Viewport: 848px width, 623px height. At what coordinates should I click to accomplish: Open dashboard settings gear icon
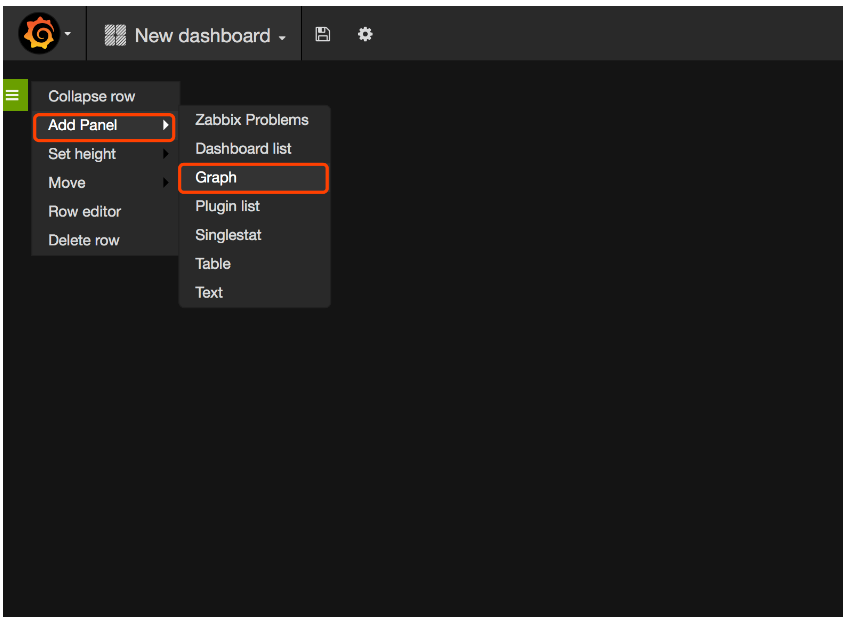pyautogui.click(x=365, y=35)
